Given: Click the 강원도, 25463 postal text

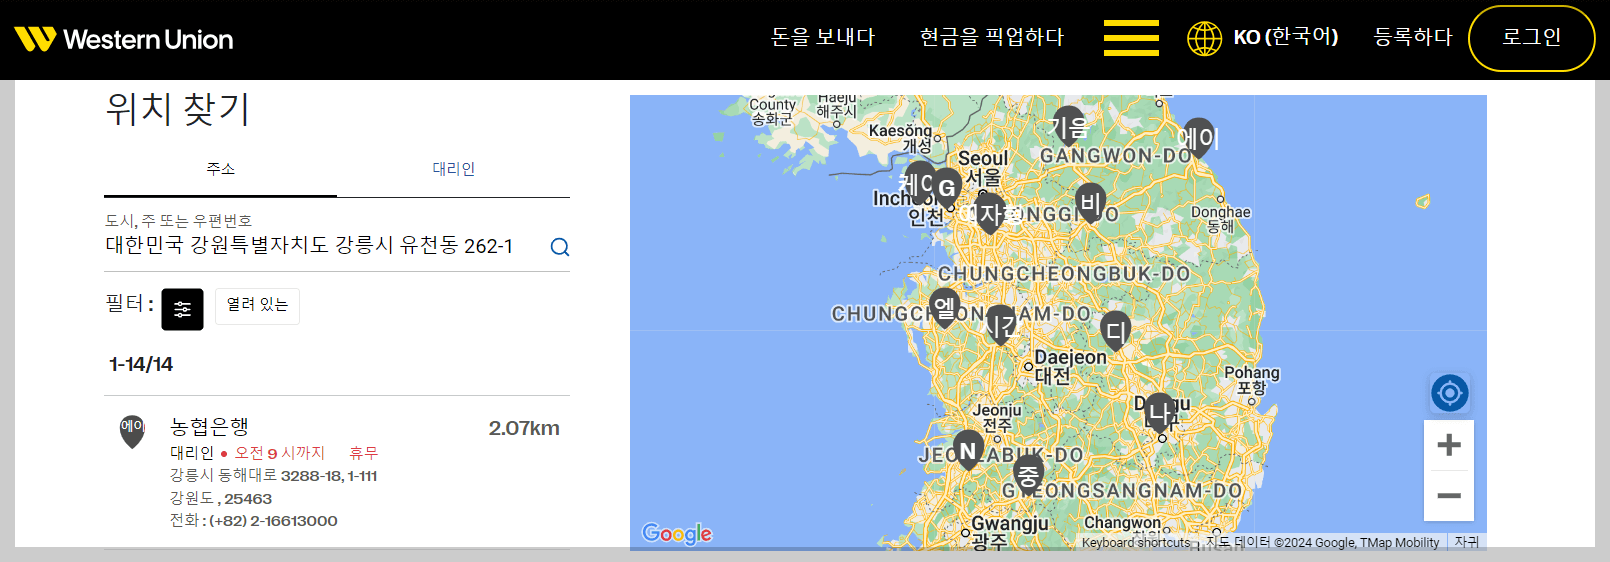Looking at the screenshot, I should [220, 498].
